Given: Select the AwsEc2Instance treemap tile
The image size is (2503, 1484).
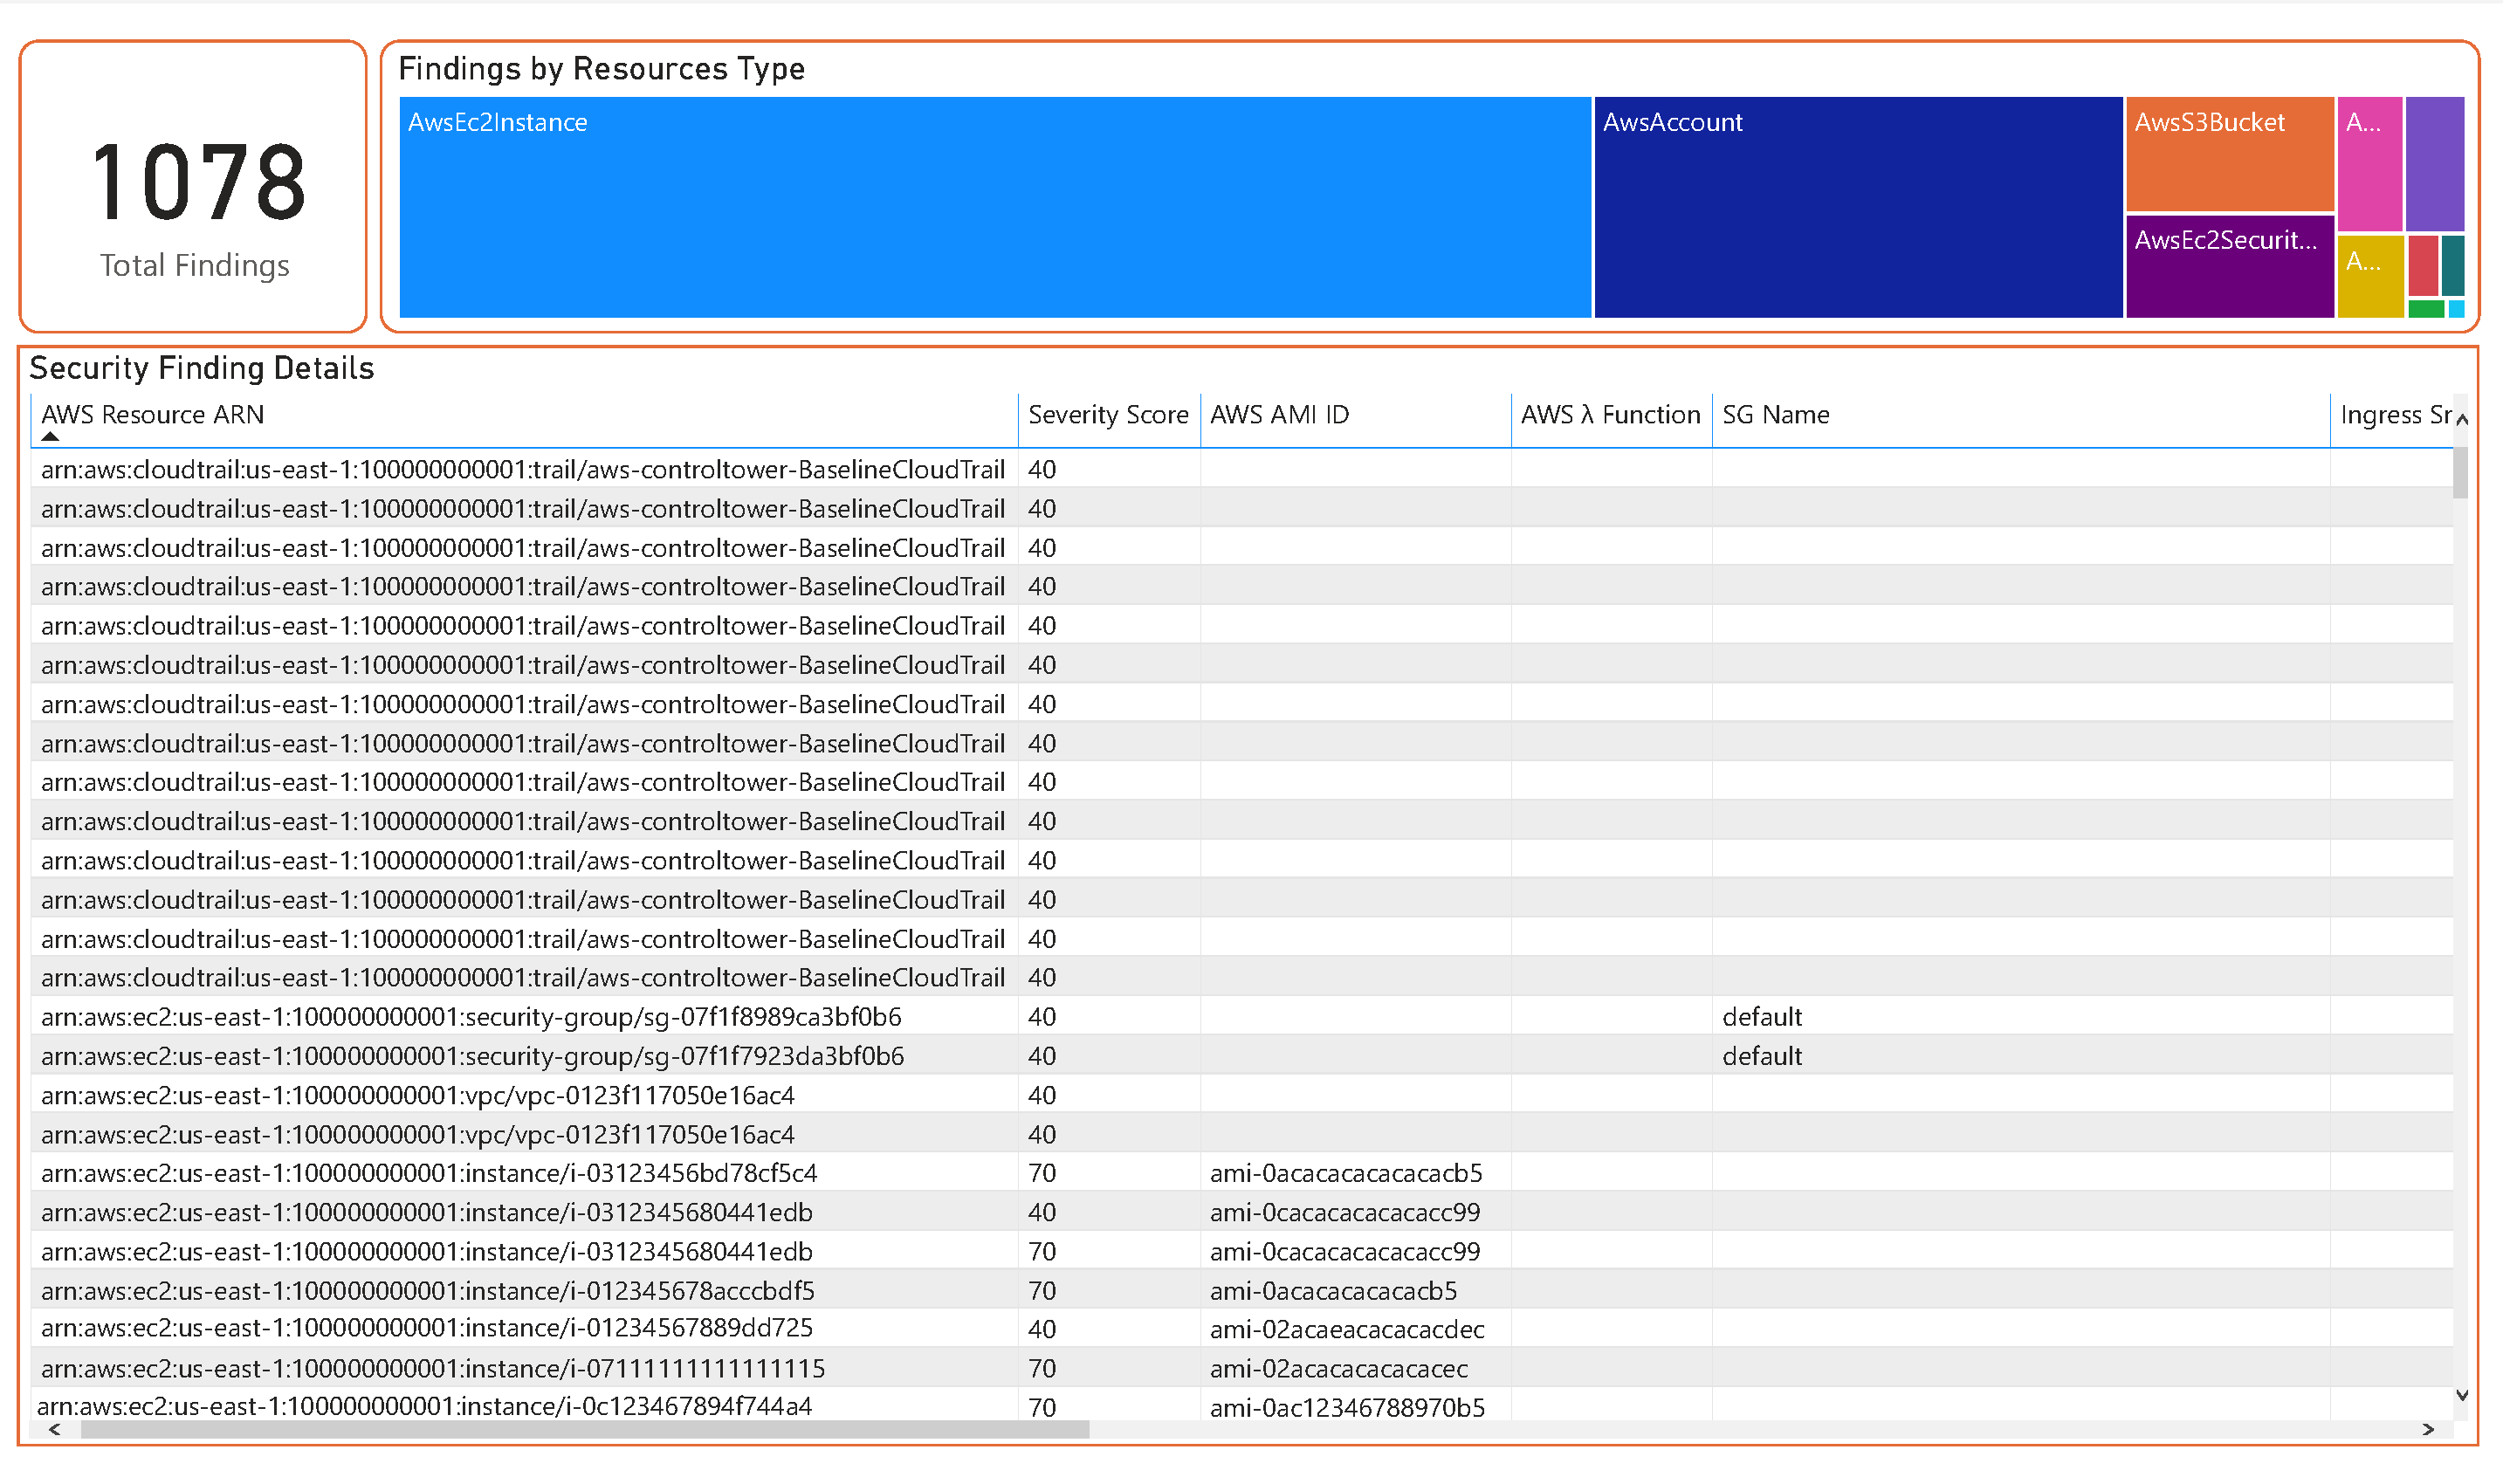Looking at the screenshot, I should 994,207.
